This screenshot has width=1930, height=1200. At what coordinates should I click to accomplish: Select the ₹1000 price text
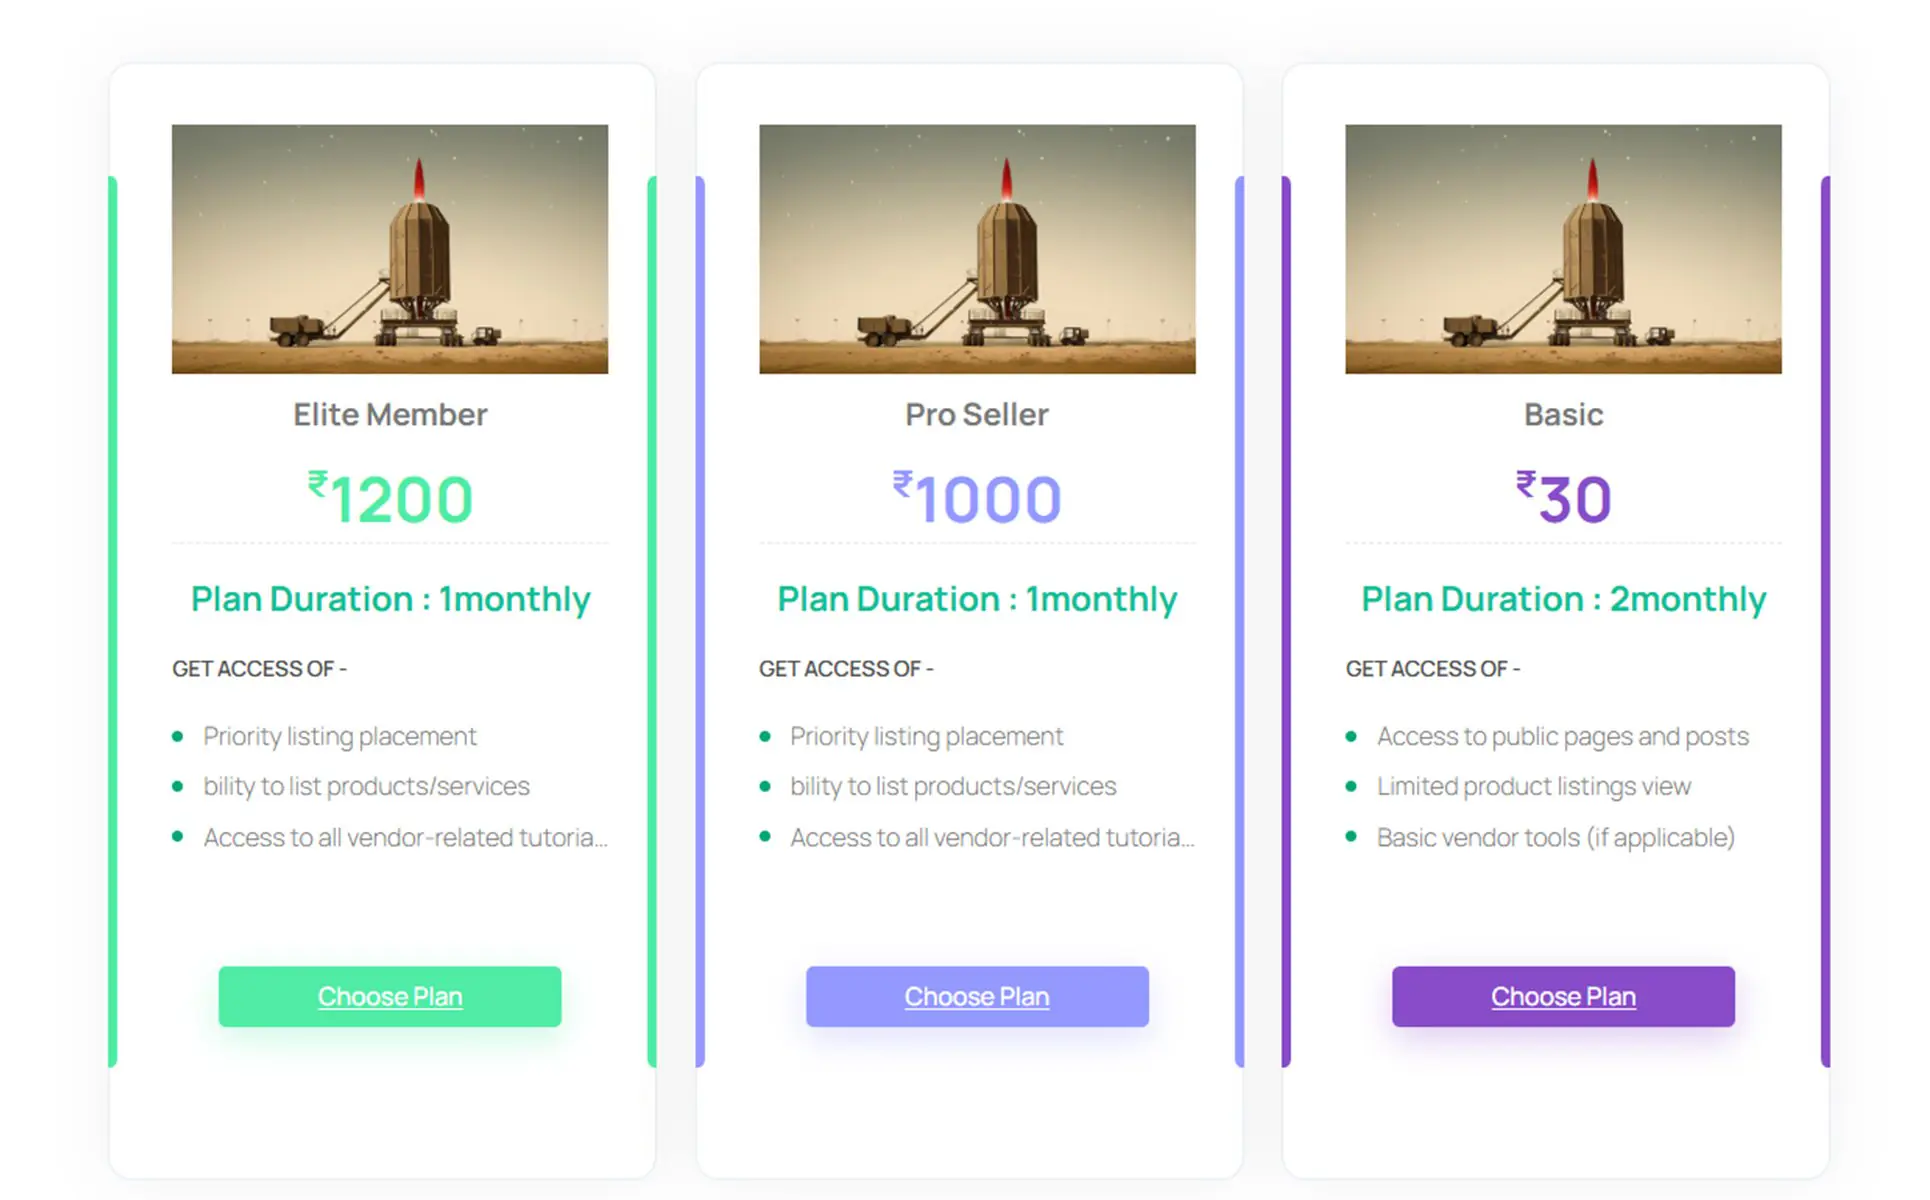(976, 497)
